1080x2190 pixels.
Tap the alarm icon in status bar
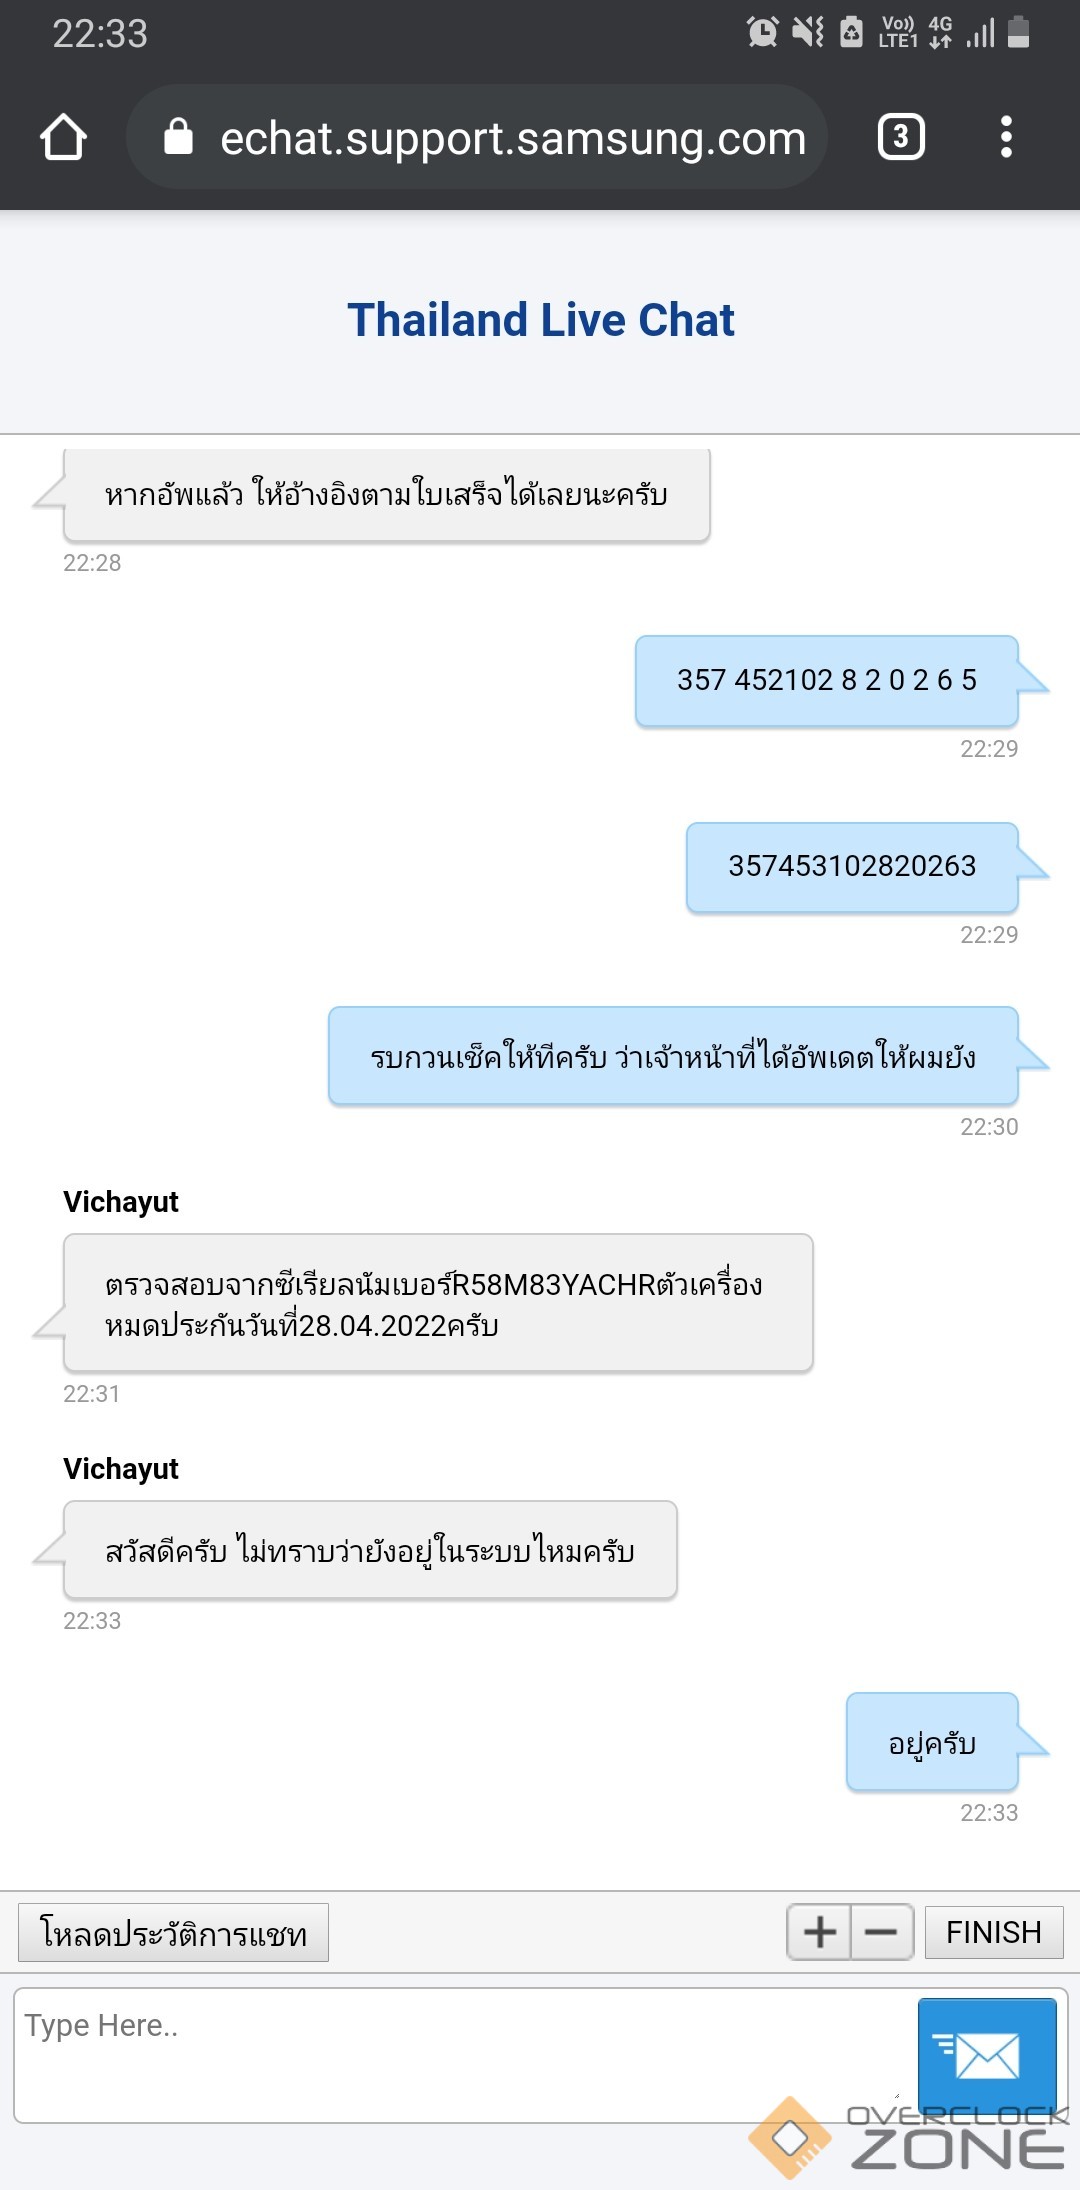click(762, 32)
